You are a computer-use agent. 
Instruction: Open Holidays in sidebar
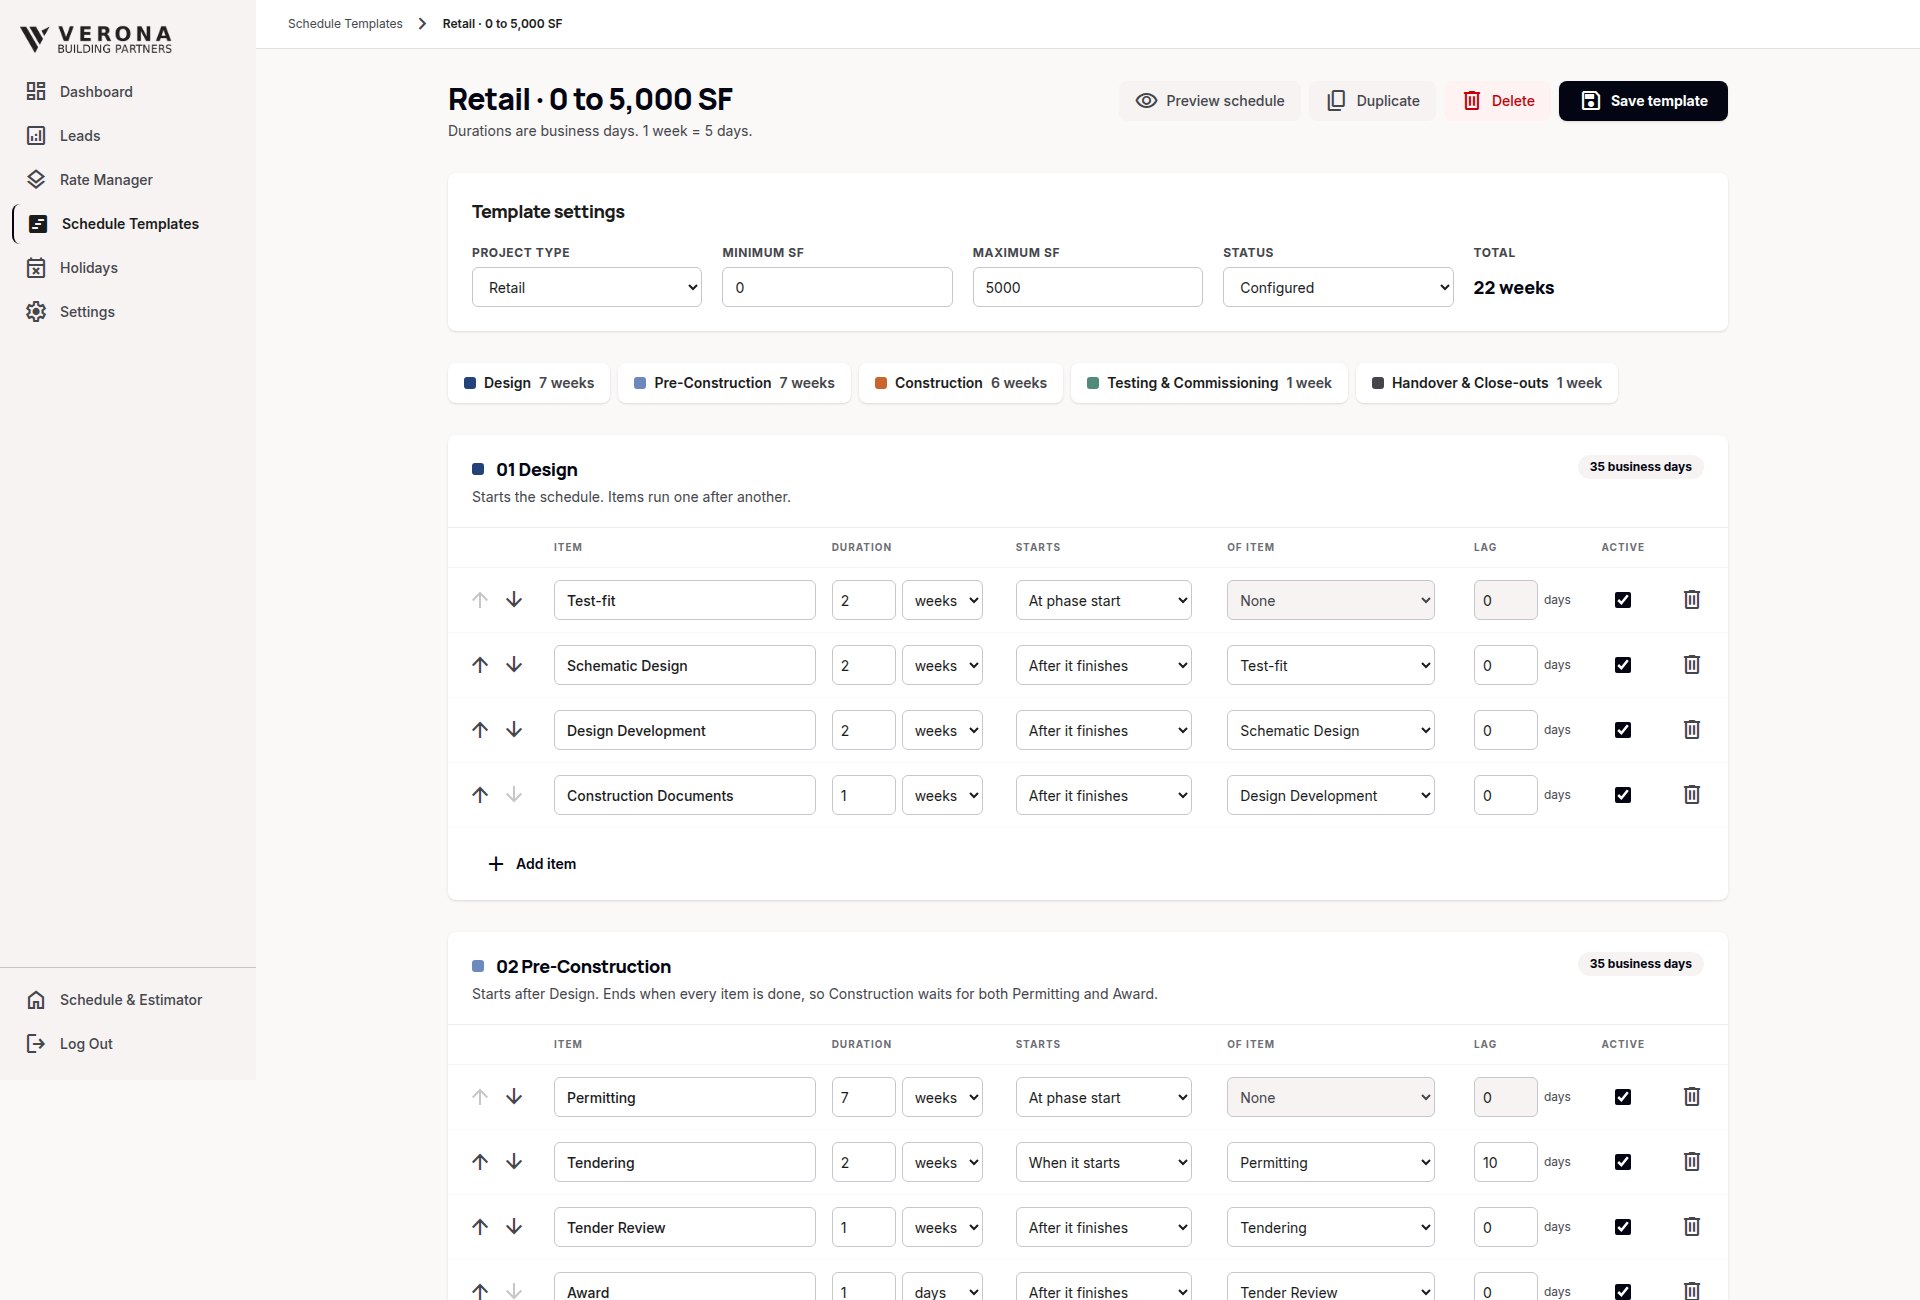click(128, 268)
